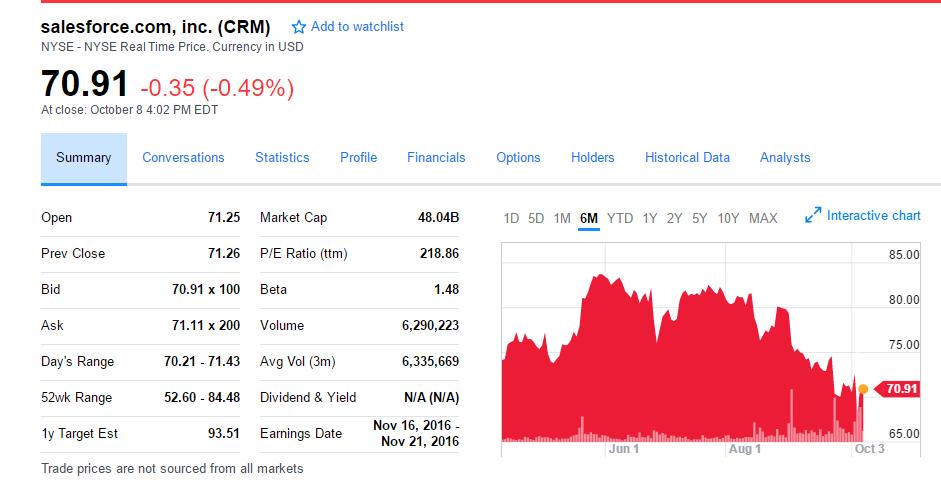This screenshot has height=493, width=941.
Task: Click the Interactive chart expand arrows icon
Action: pos(813,215)
